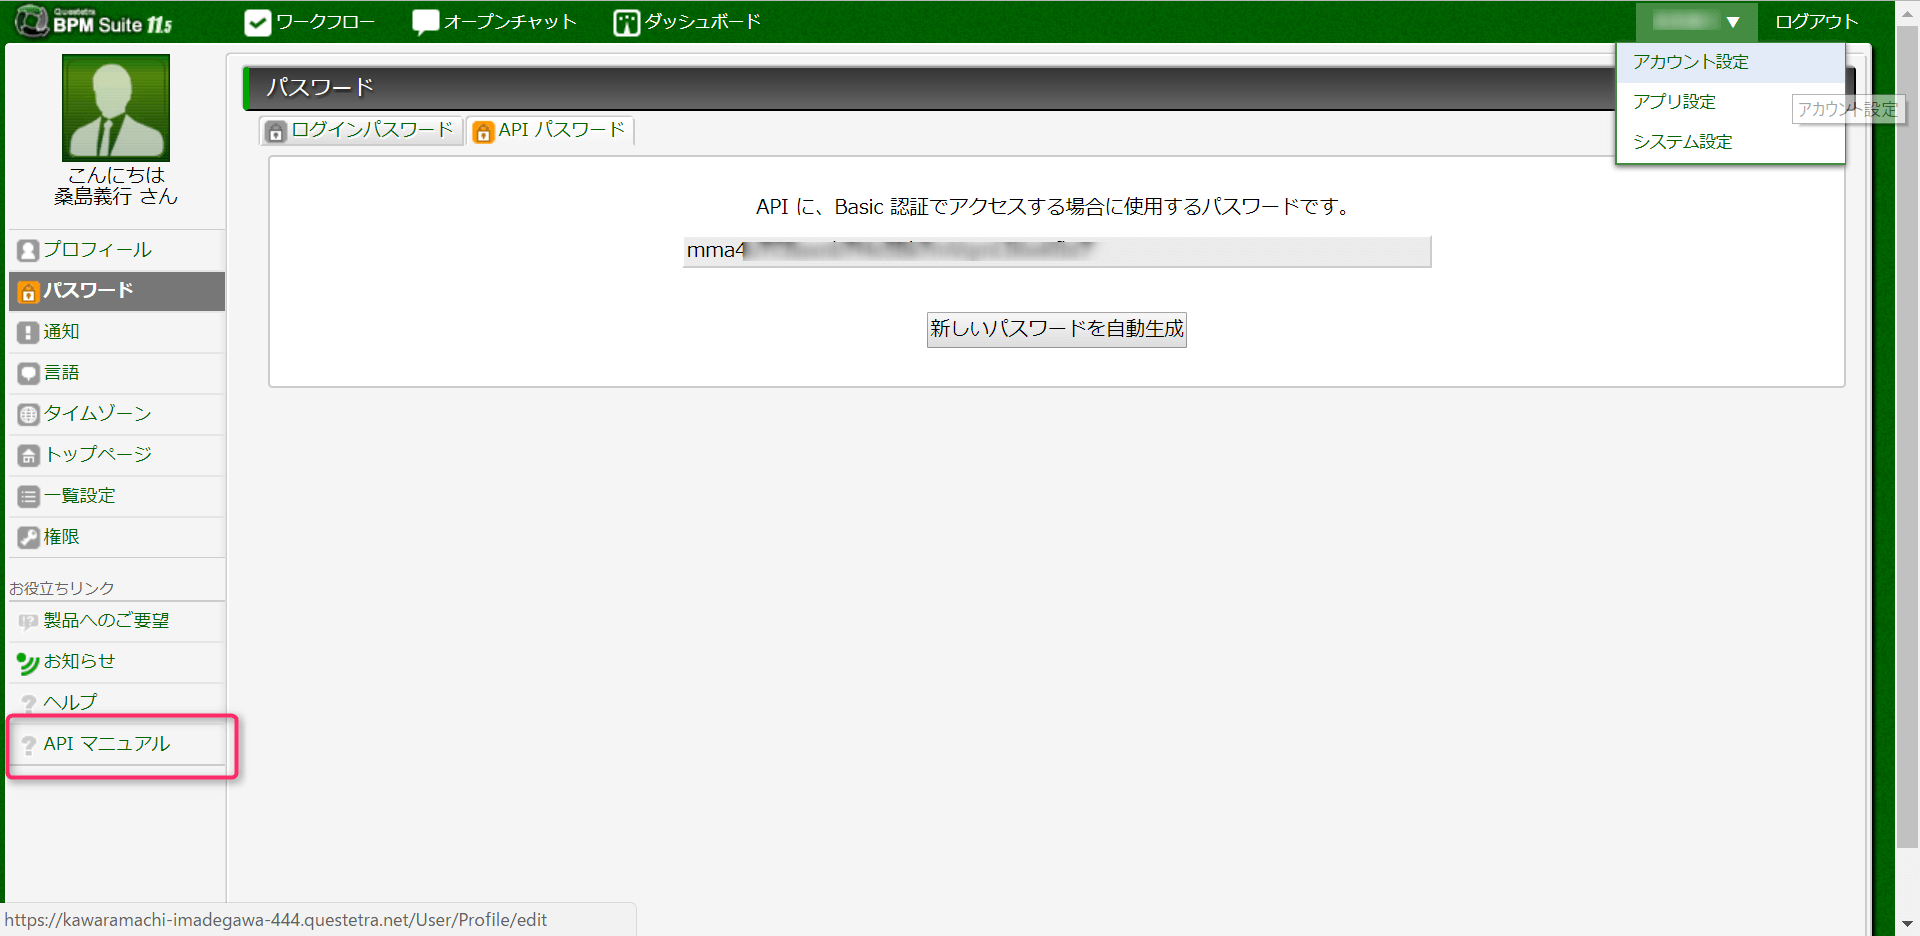Open the オープンチャット menu
The image size is (1920, 936).
495,22
